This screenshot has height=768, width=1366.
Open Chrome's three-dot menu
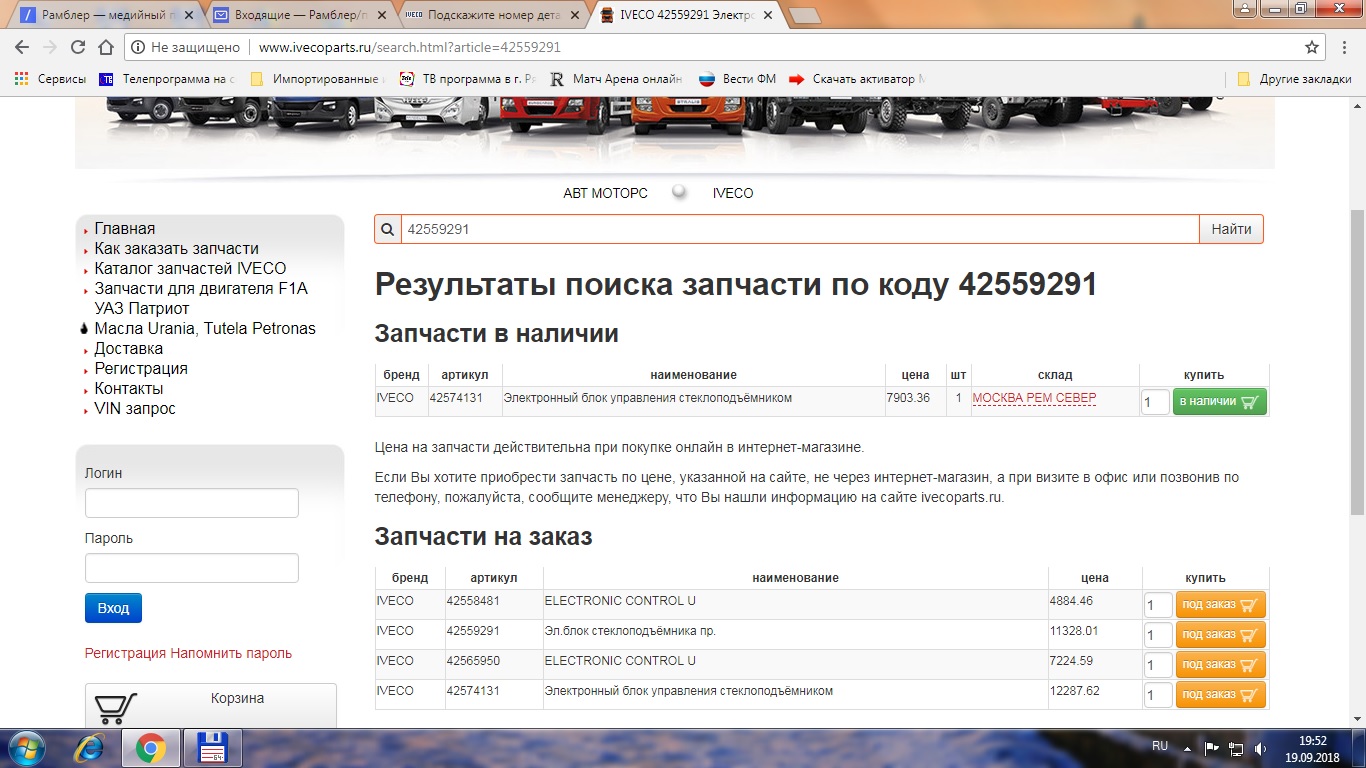[x=1346, y=47]
